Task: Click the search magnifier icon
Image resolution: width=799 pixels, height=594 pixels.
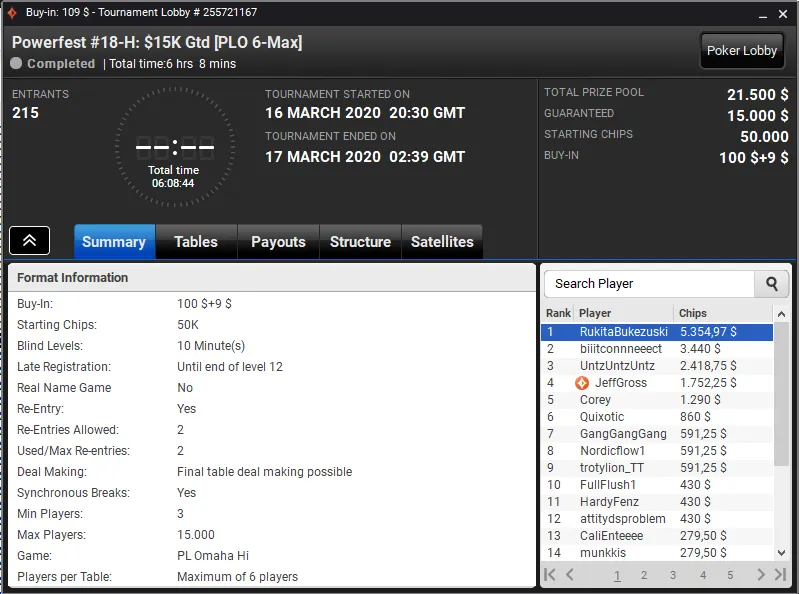Action: click(x=771, y=284)
